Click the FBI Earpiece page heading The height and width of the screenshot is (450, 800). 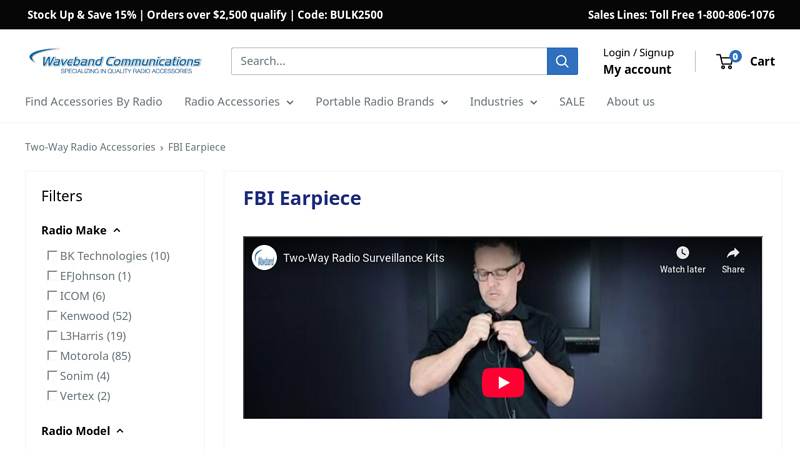[302, 198]
